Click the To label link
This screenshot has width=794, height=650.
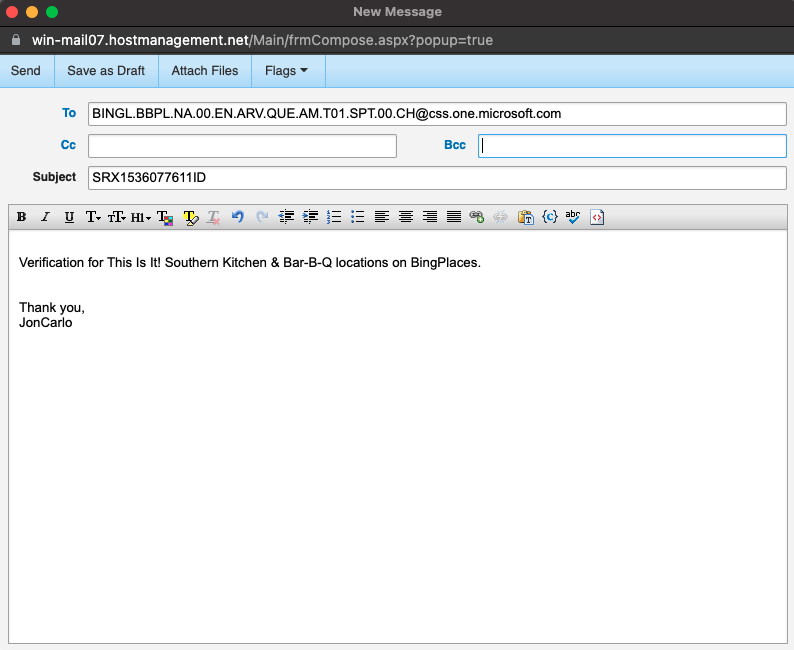point(69,113)
